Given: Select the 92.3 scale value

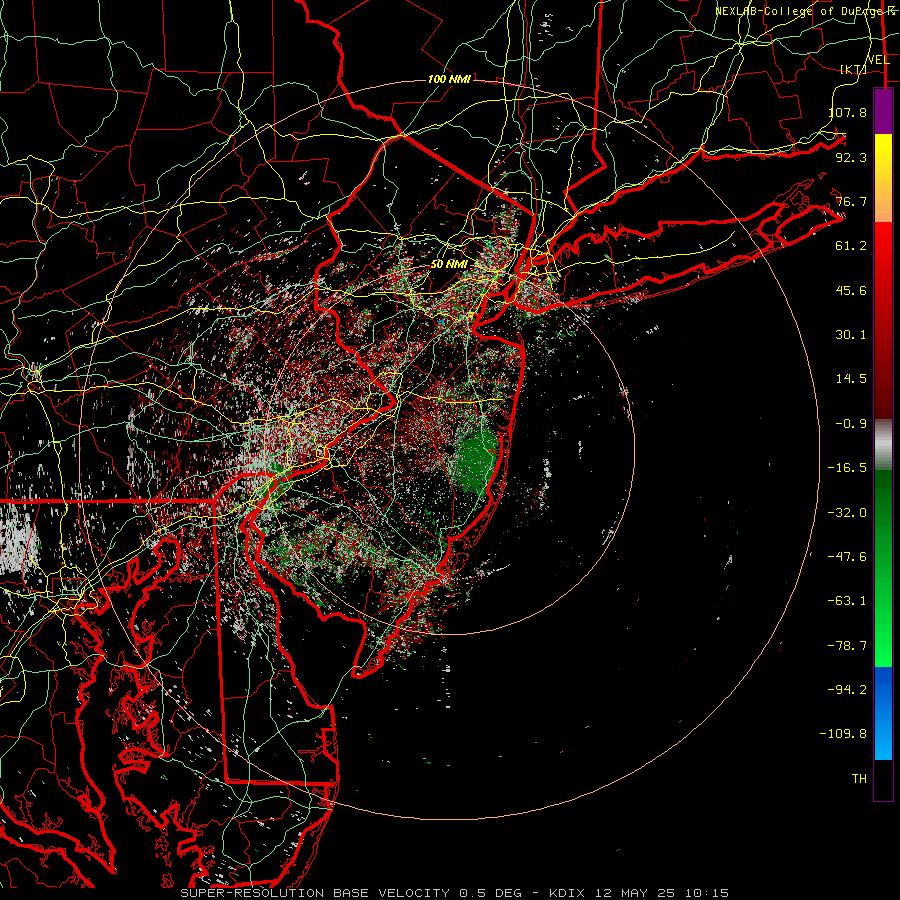Looking at the screenshot, I should (x=851, y=157).
